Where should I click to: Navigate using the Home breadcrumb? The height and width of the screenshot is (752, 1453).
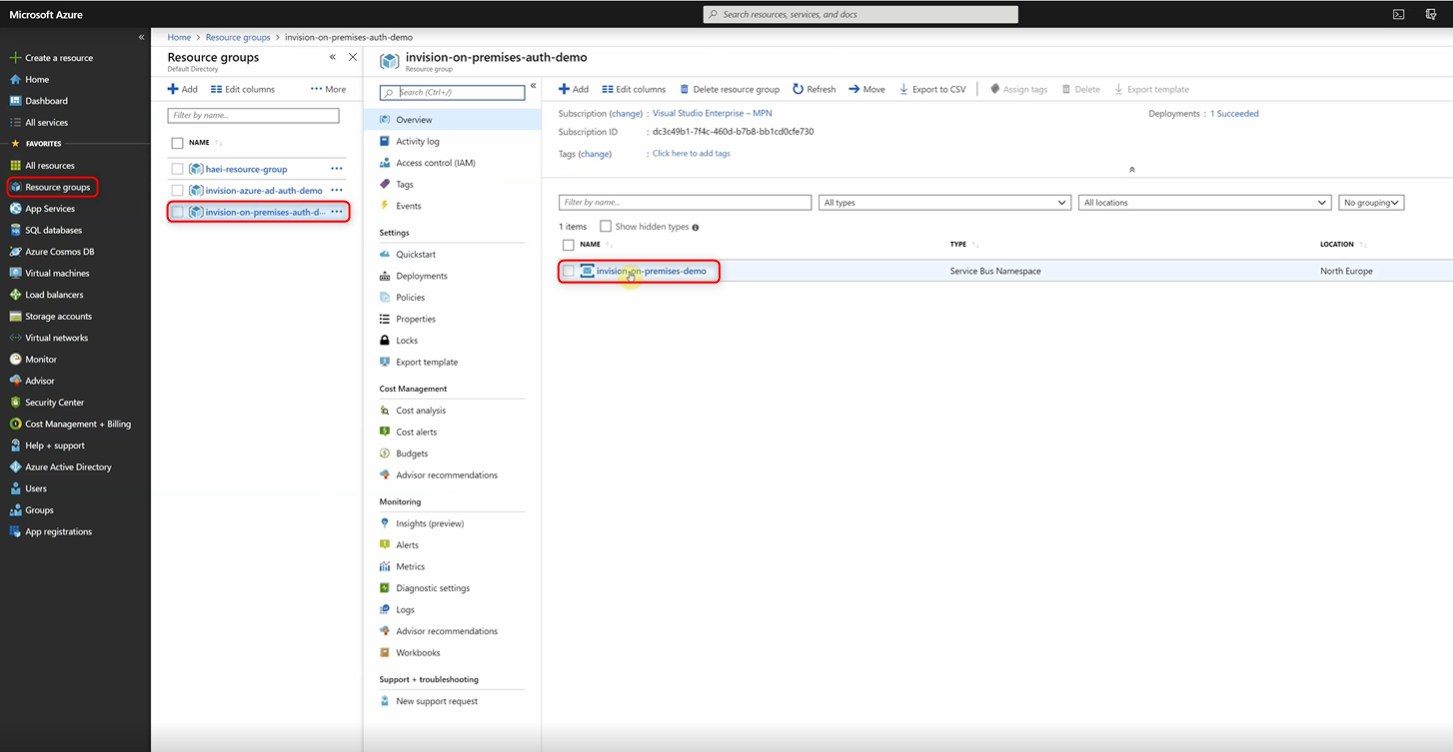tap(179, 37)
